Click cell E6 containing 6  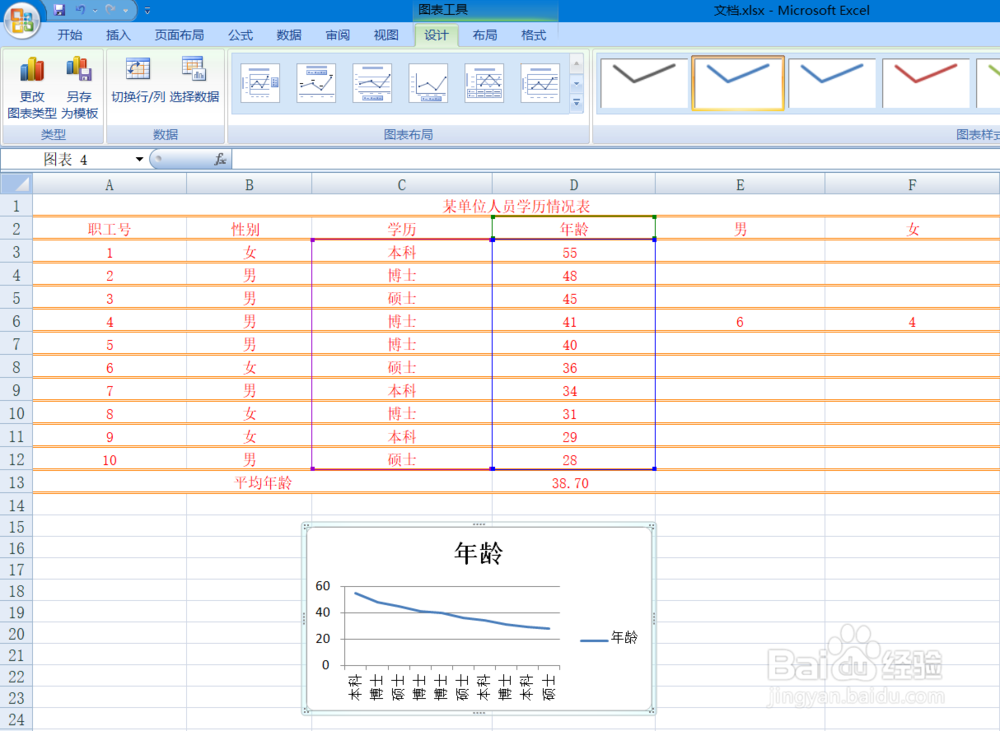coord(740,321)
